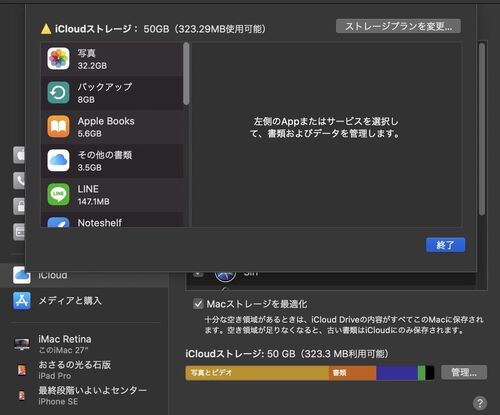Select the Apple Books 5.6GB row
500x415 pixels.
click(x=112, y=127)
